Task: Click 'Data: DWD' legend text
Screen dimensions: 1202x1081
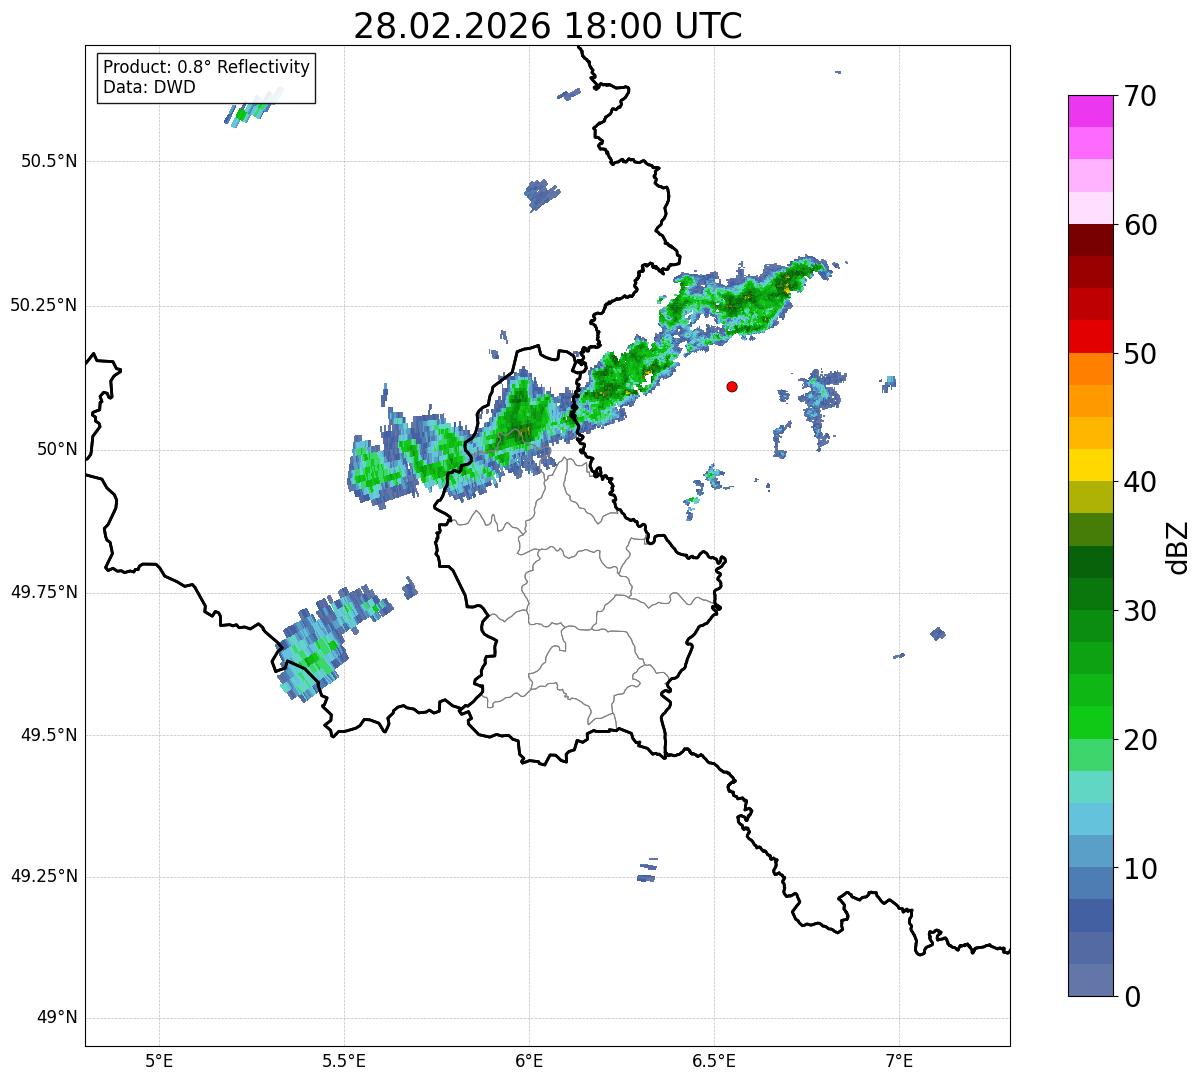Action: coord(149,87)
